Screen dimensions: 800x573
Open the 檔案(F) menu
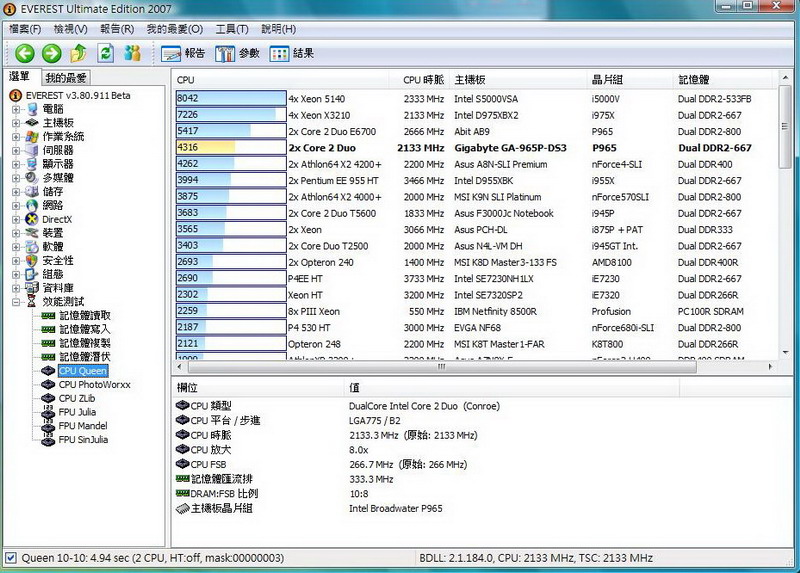click(x=25, y=29)
